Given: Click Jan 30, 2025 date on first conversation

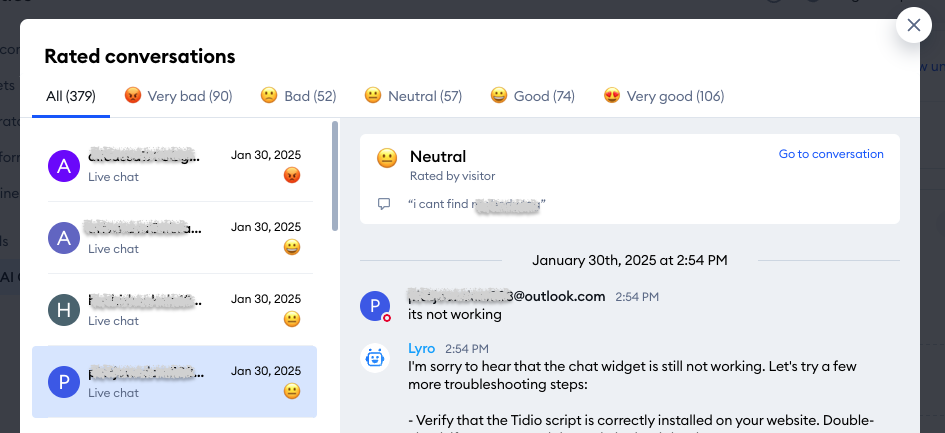Looking at the screenshot, I should click(266, 155).
